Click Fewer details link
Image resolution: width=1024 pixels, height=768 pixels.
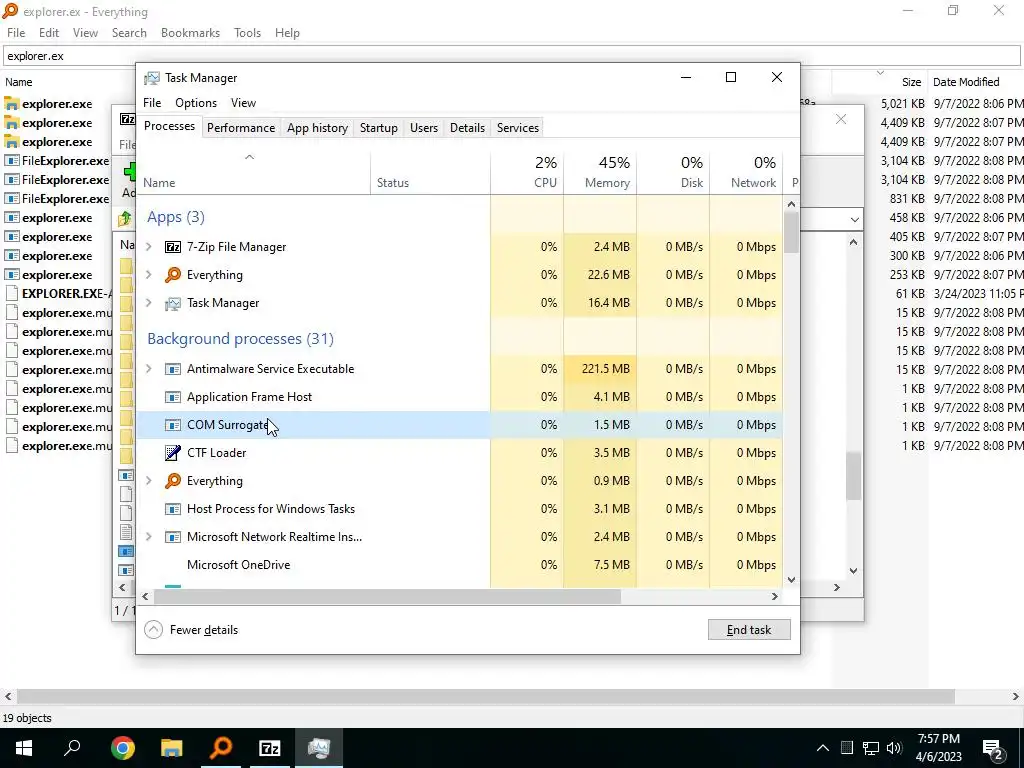204,630
